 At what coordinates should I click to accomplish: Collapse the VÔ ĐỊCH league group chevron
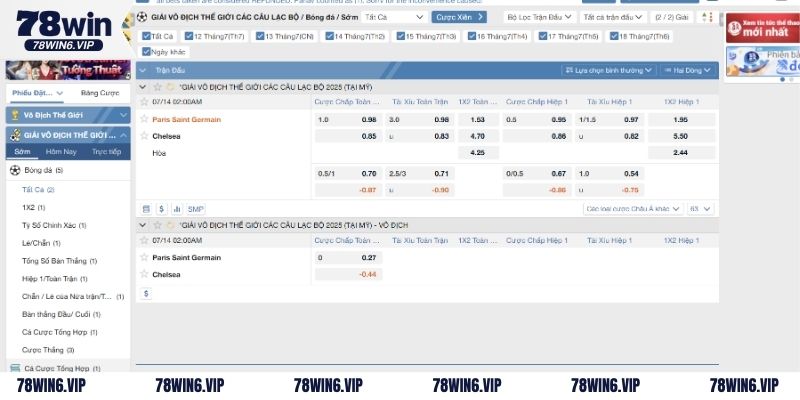tap(143, 225)
